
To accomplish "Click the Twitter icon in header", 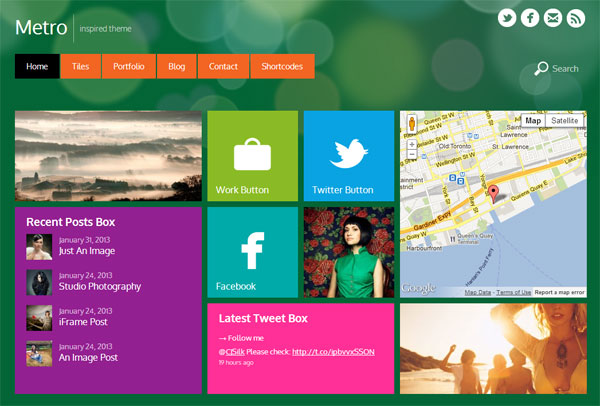I will [x=507, y=18].
